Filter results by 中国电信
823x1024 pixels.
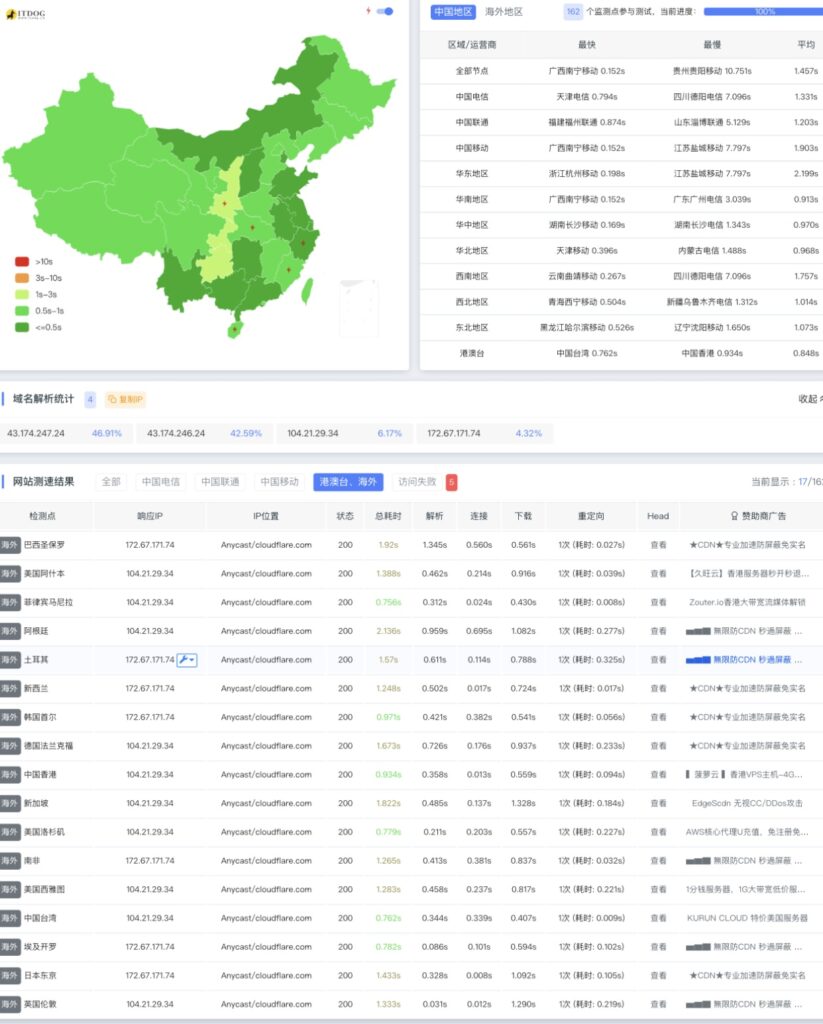coord(160,482)
